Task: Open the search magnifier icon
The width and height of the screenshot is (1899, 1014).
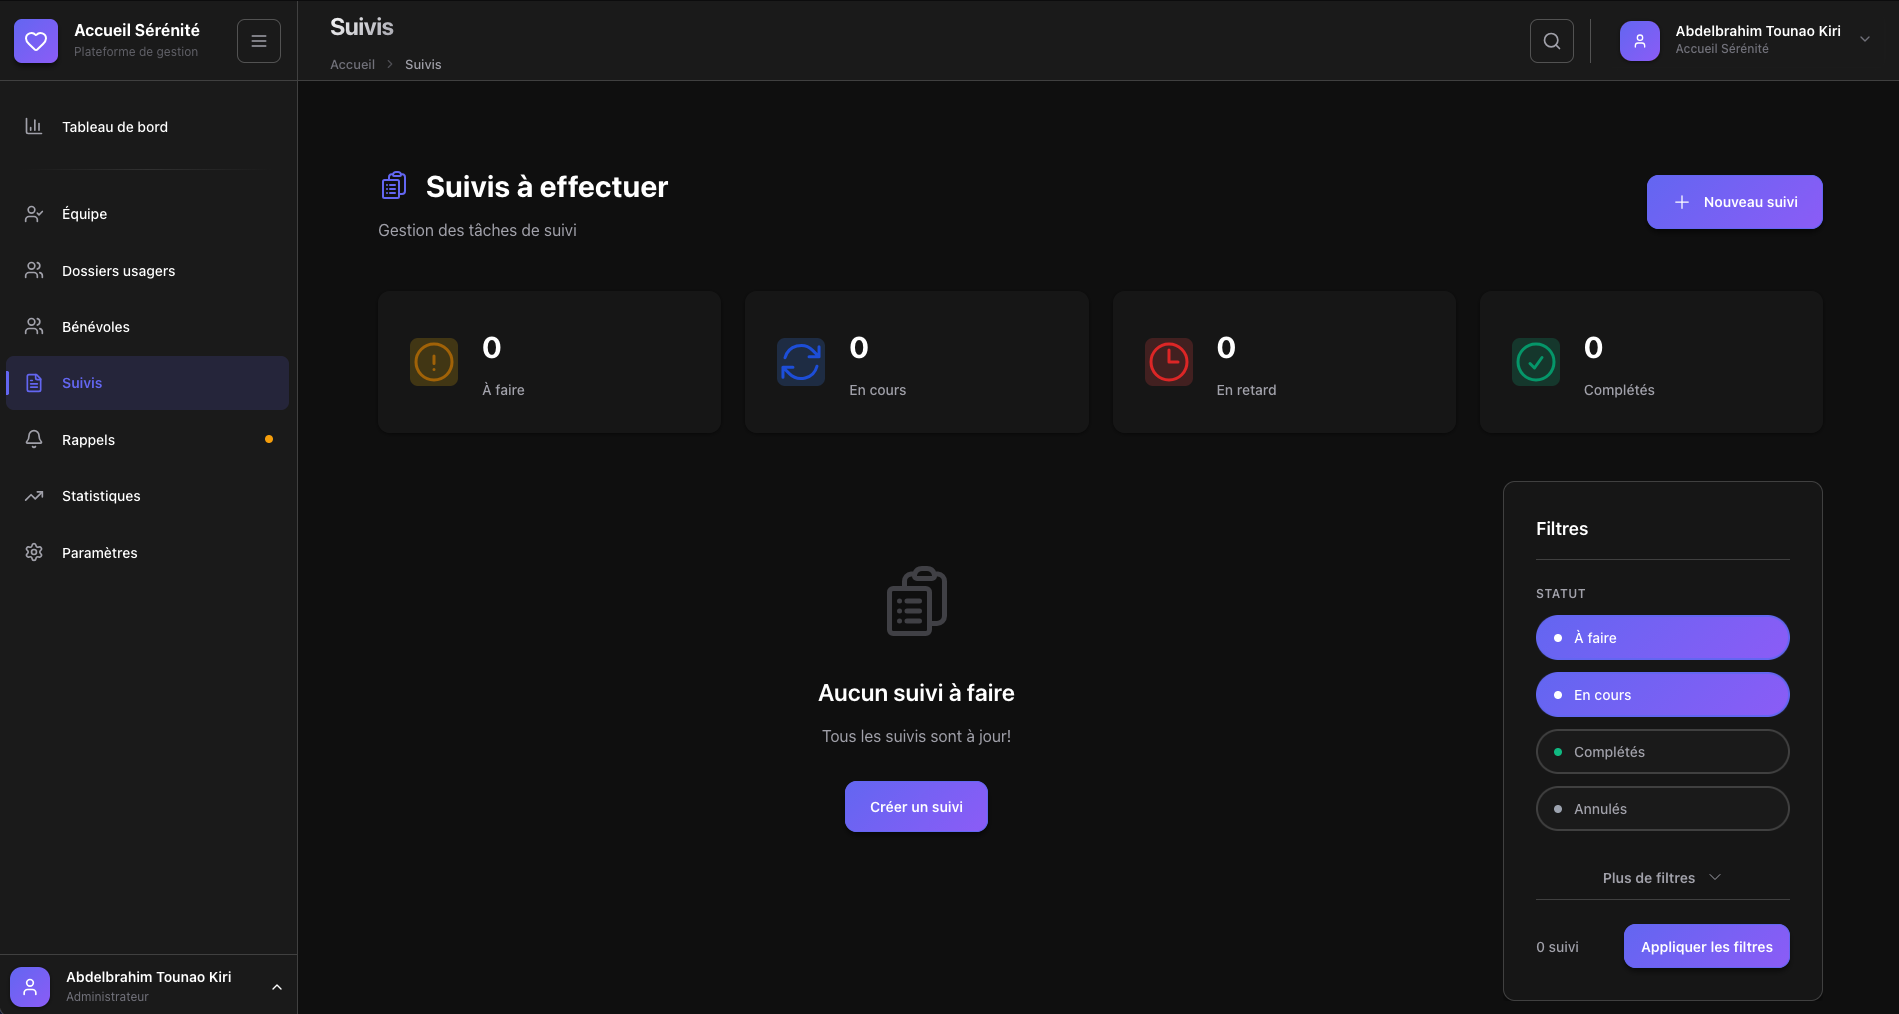Action: point(1551,41)
